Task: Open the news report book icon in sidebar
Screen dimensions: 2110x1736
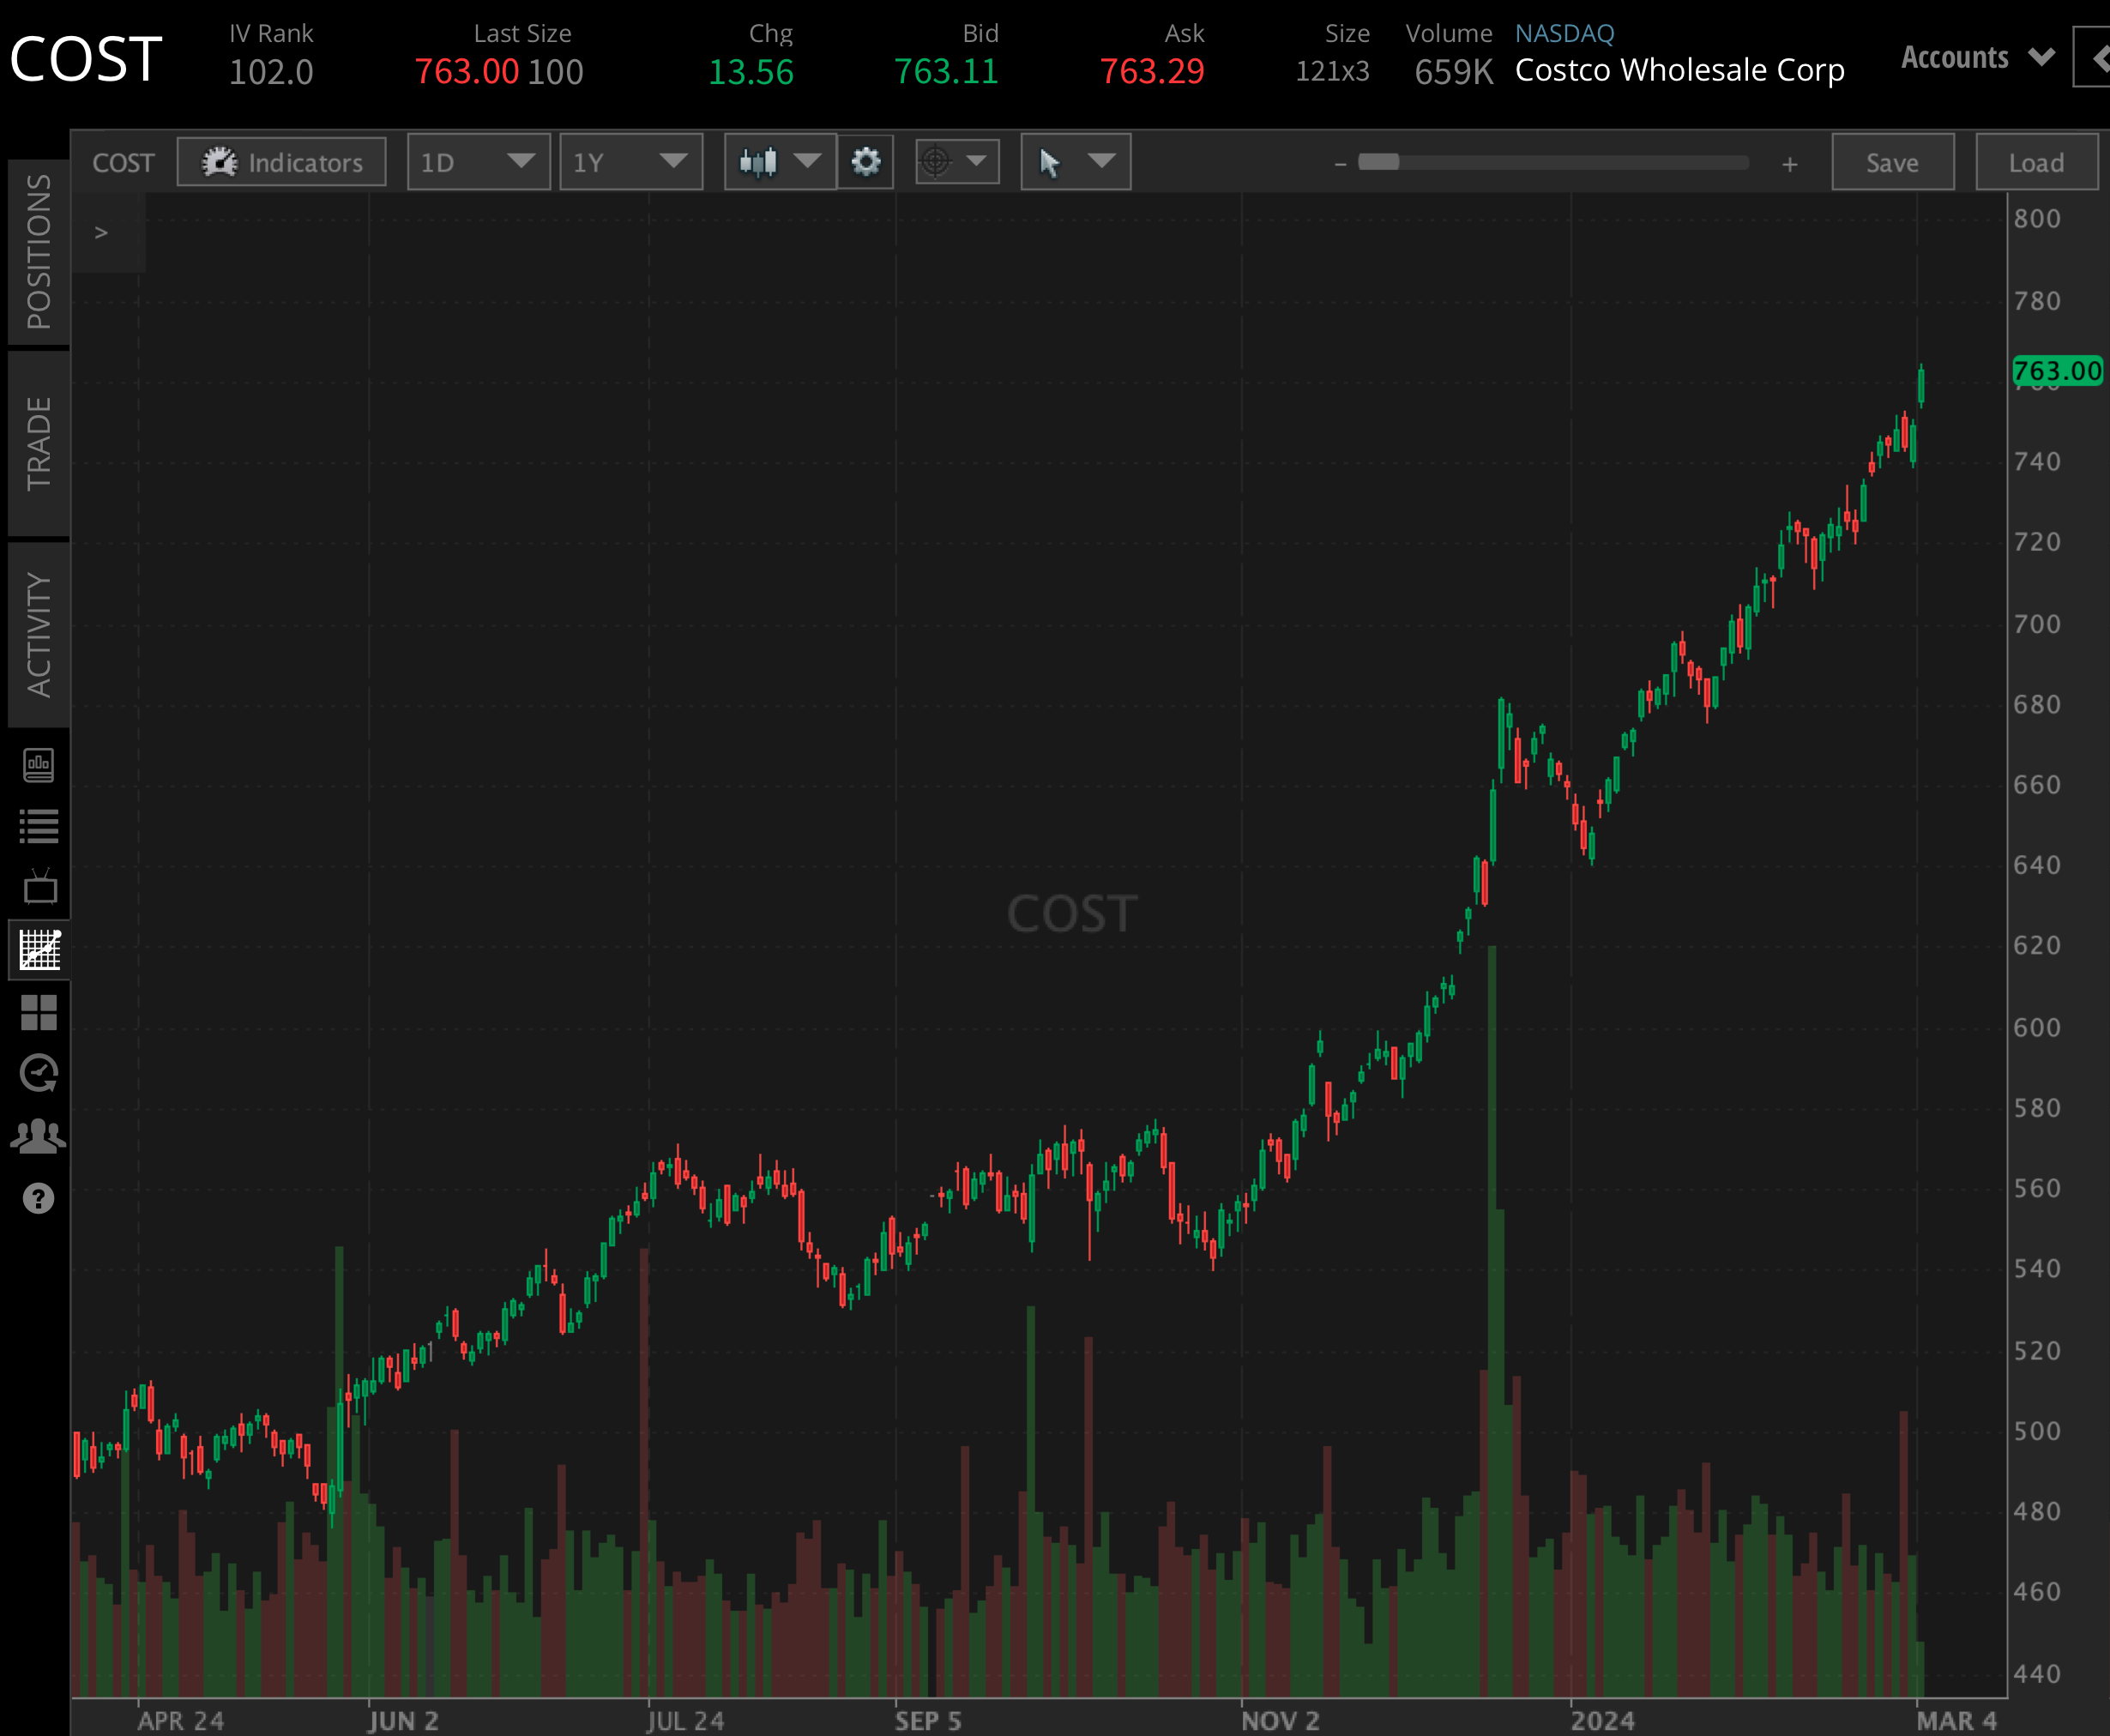Action: tap(39, 764)
